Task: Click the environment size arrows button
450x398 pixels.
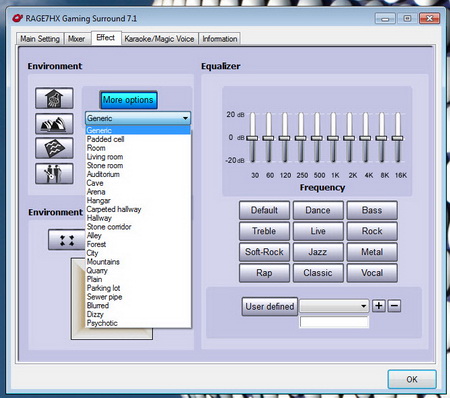Action: 66,240
